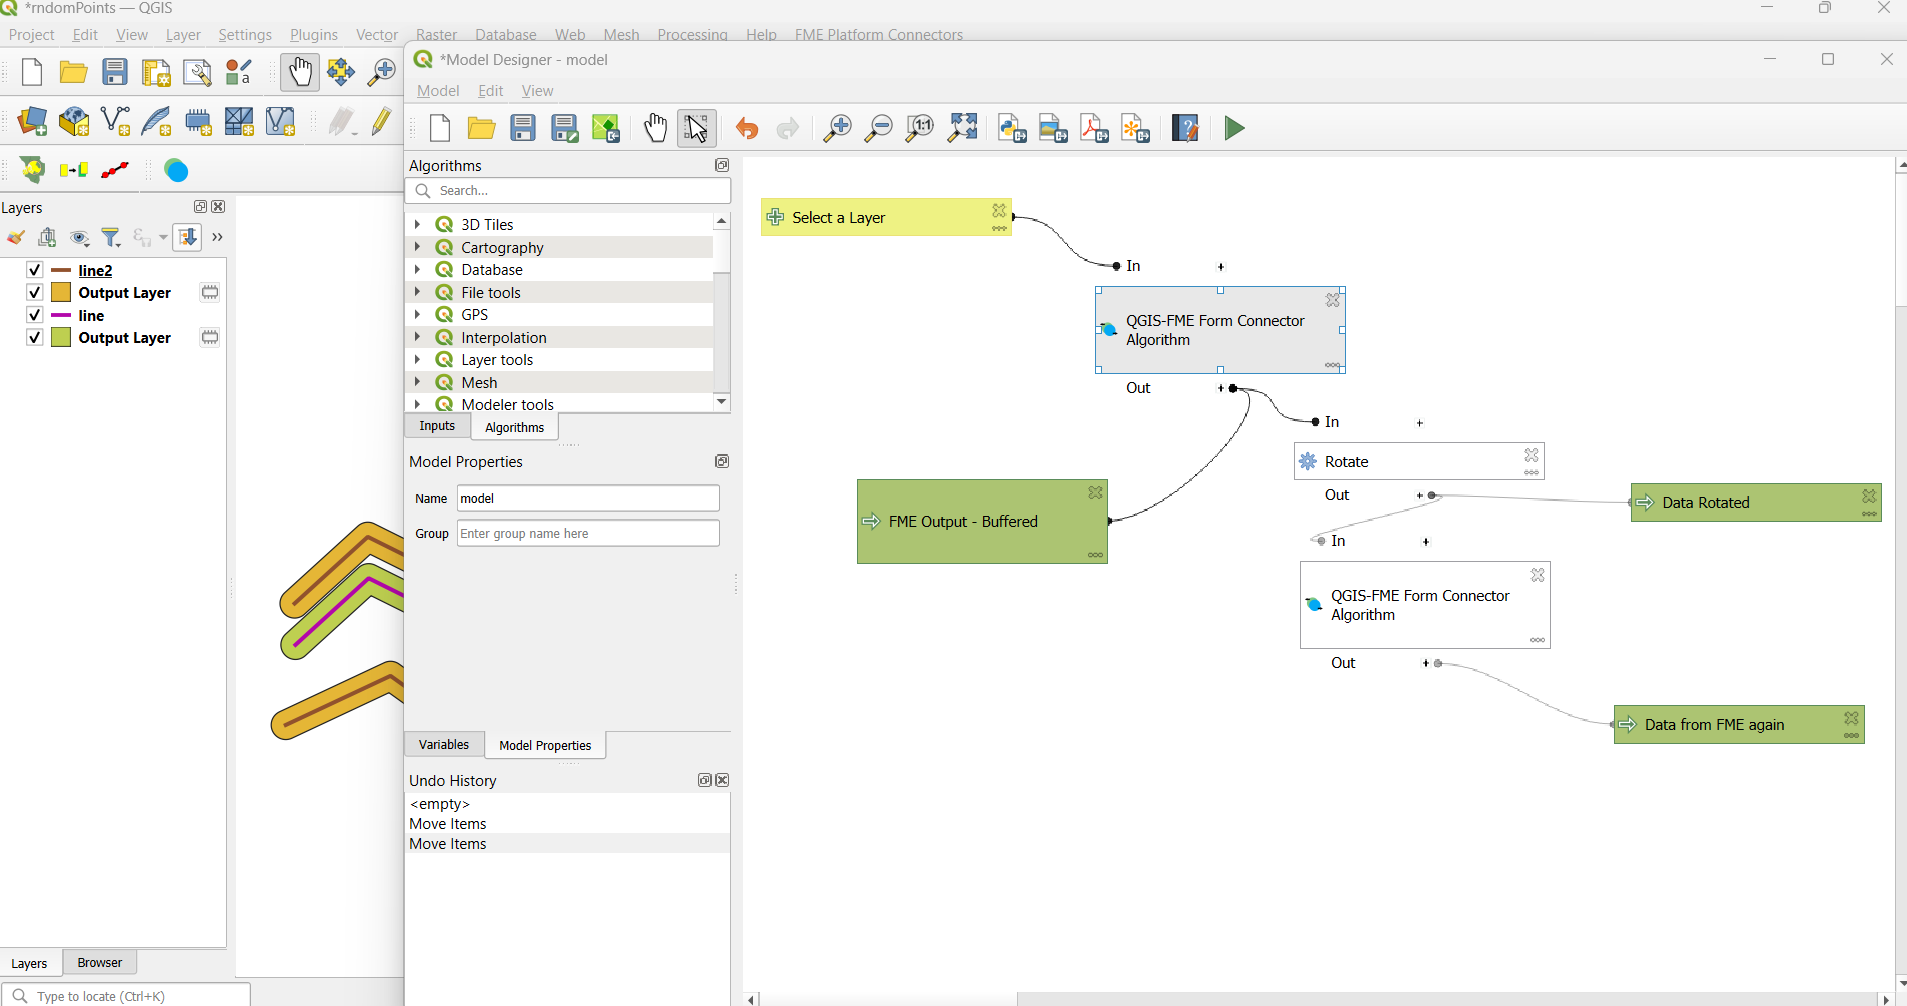Click green Output Layer color swatch
The width and height of the screenshot is (1907, 1006).
coord(61,337)
